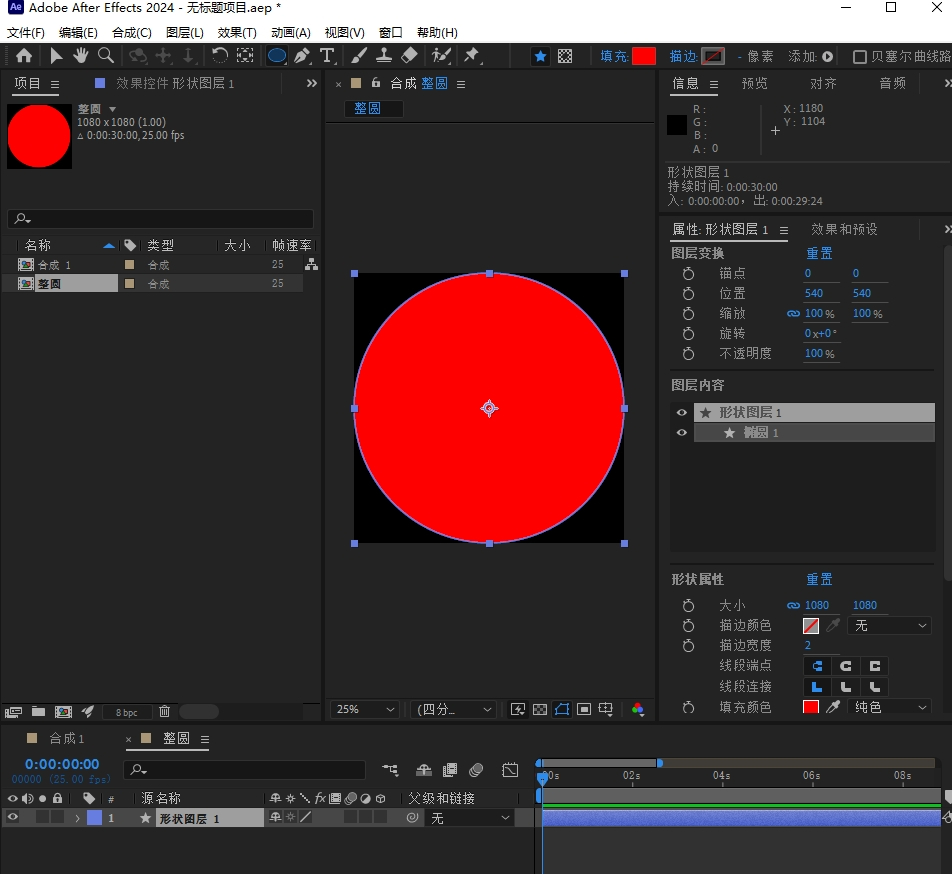Viewport: 952px width, 874px height.
Task: Select the Roto Brush tool
Action: click(x=441, y=56)
